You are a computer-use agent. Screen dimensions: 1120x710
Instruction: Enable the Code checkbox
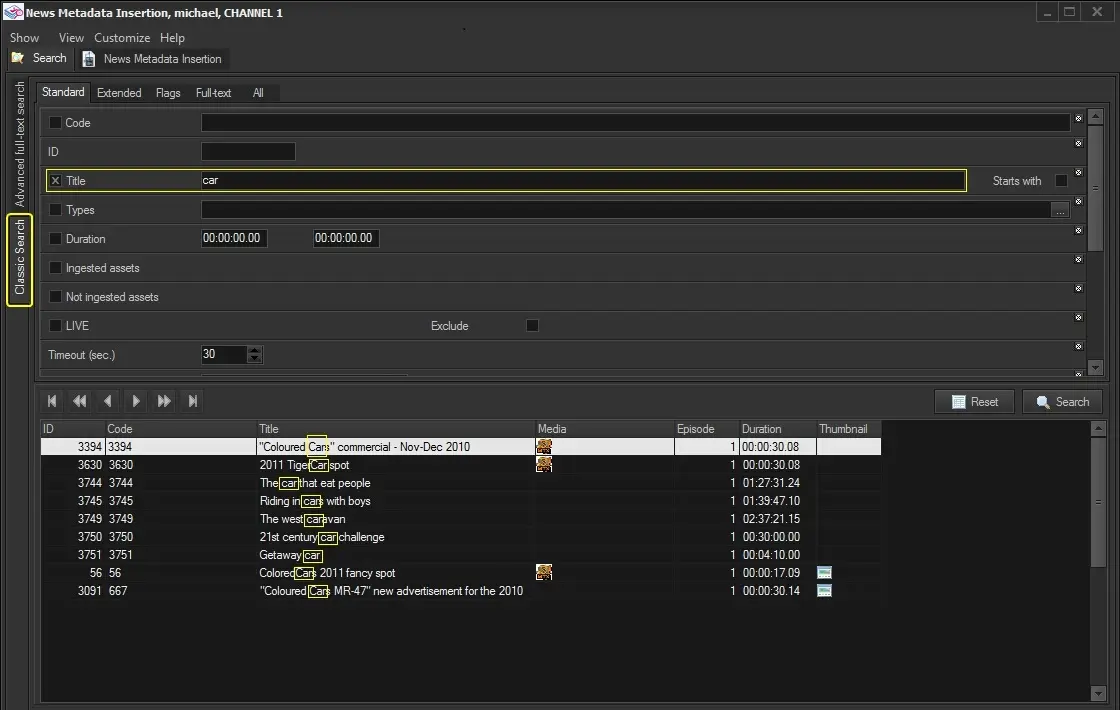(56, 123)
